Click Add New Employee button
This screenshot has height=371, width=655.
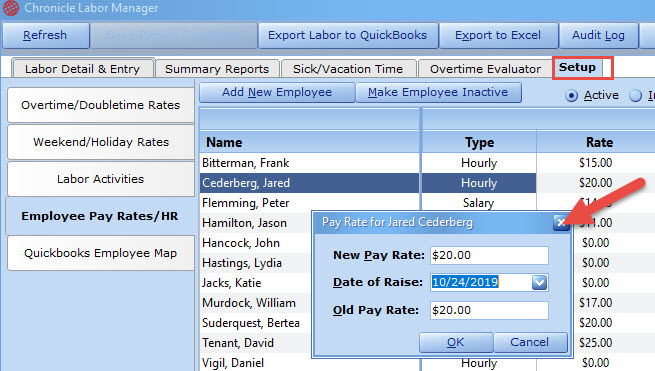pyautogui.click(x=277, y=92)
